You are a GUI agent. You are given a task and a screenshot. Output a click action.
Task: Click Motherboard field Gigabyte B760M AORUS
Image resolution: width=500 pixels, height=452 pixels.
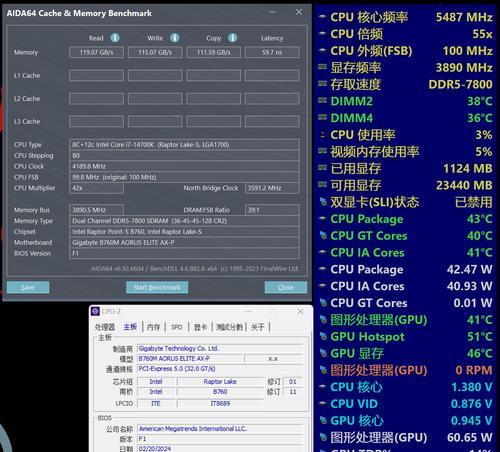point(184,243)
